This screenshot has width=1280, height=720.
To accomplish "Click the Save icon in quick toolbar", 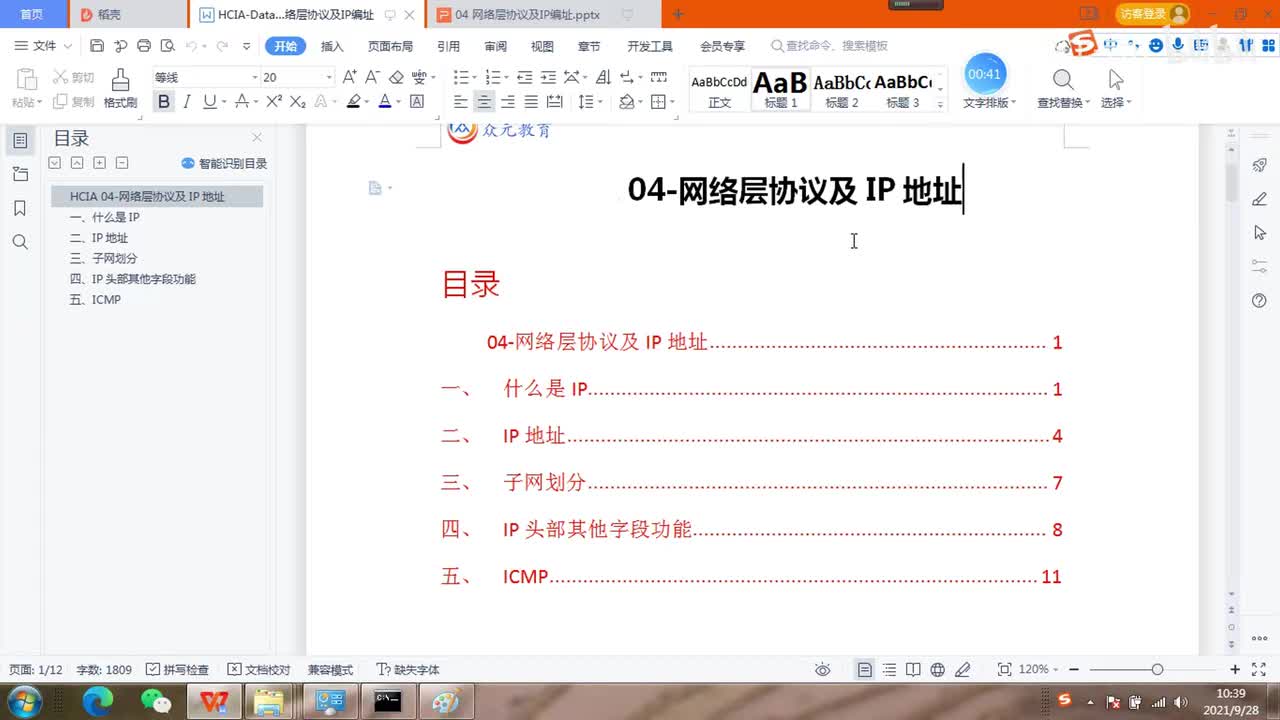I will [x=97, y=46].
